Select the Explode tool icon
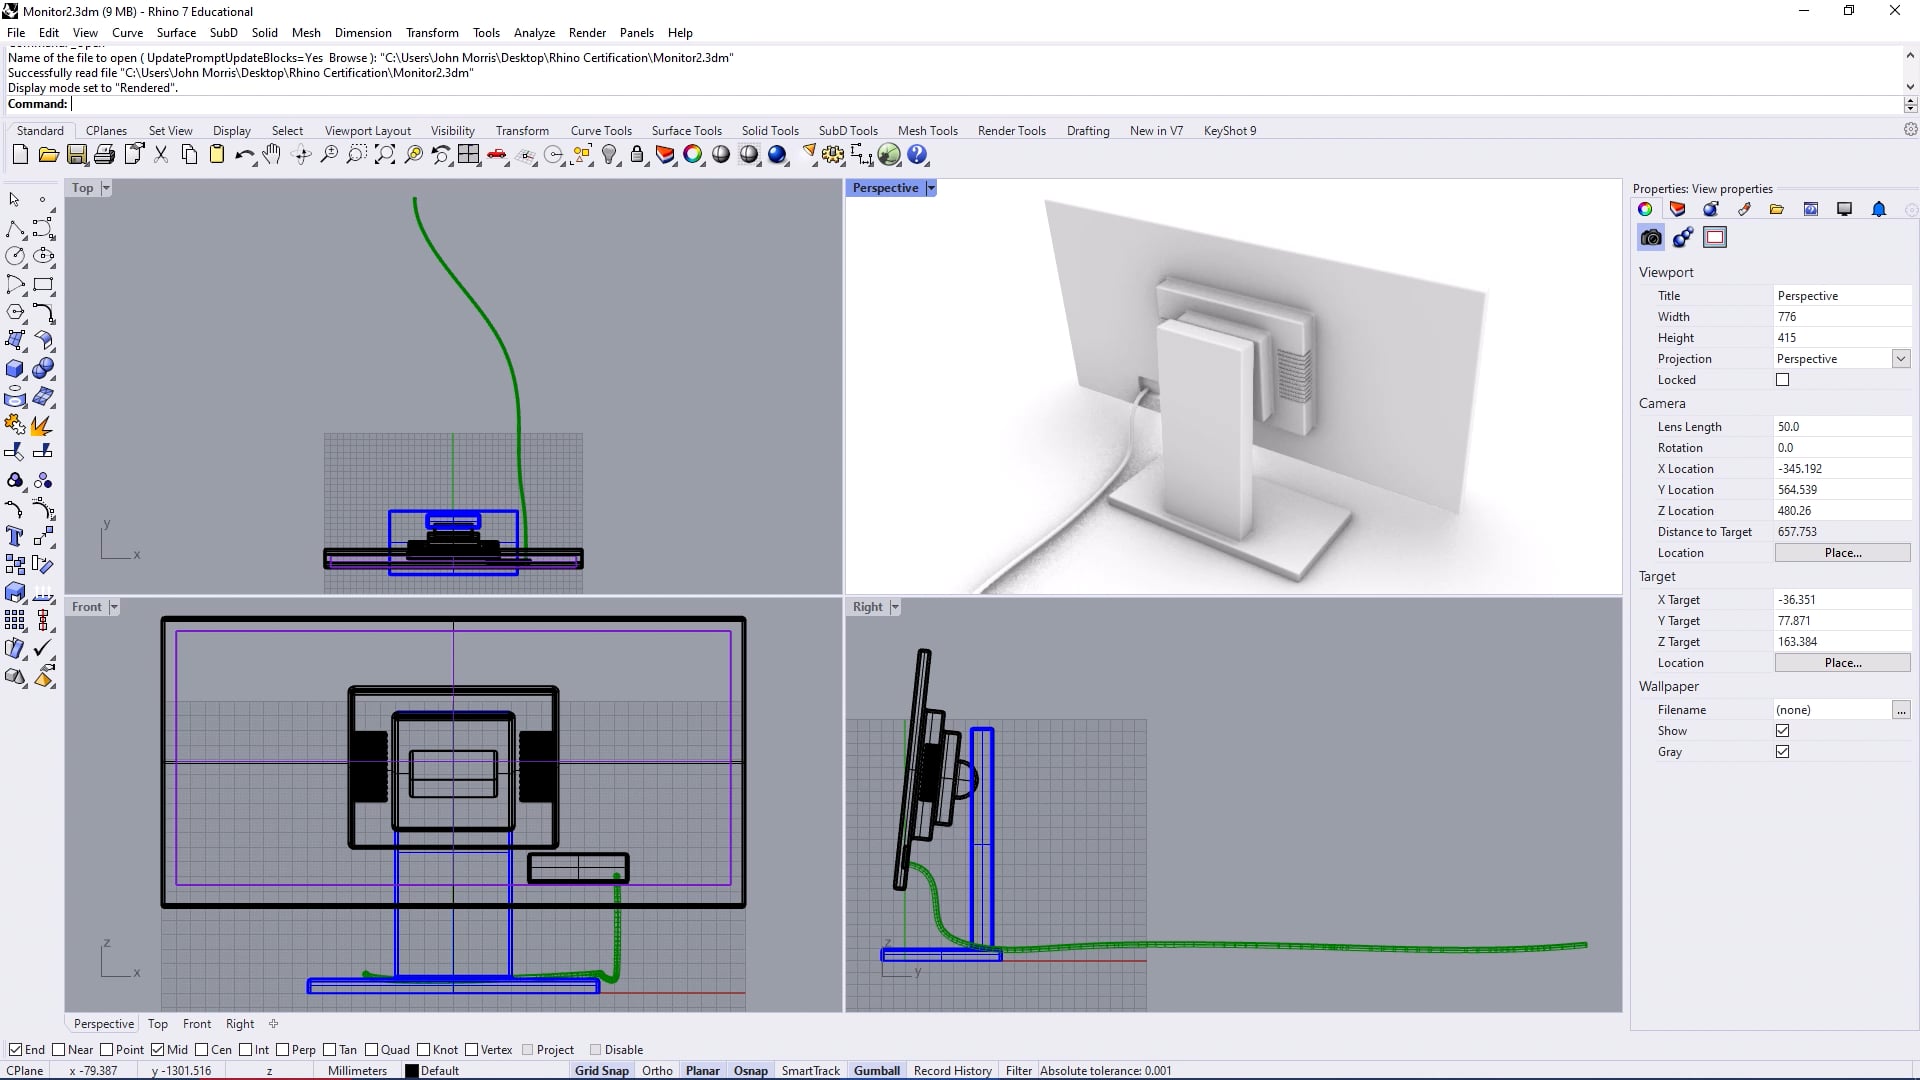The height and width of the screenshot is (1080, 1920). (x=43, y=425)
